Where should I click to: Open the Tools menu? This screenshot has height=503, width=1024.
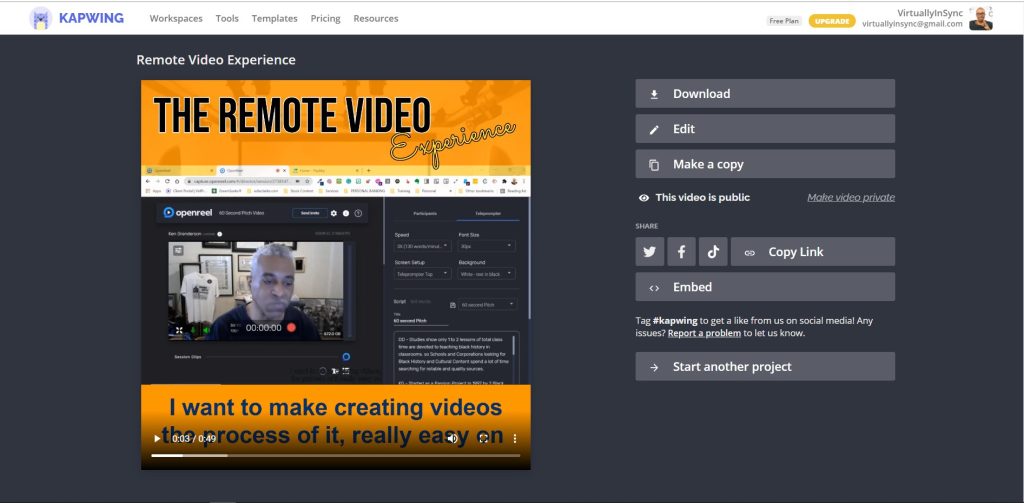point(227,18)
